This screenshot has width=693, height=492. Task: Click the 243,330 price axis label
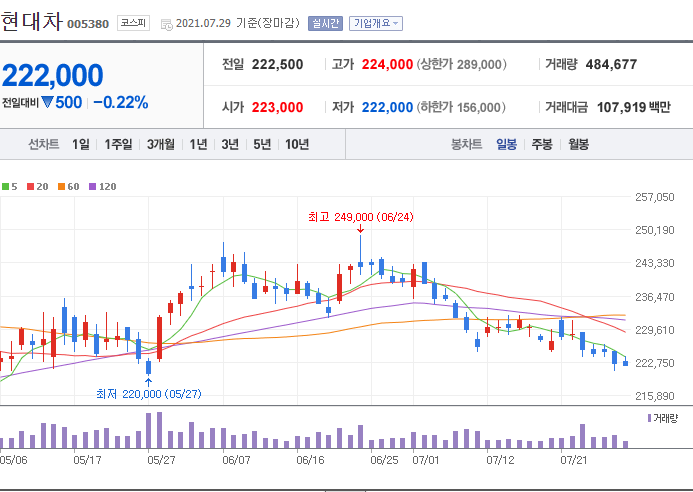click(x=655, y=263)
